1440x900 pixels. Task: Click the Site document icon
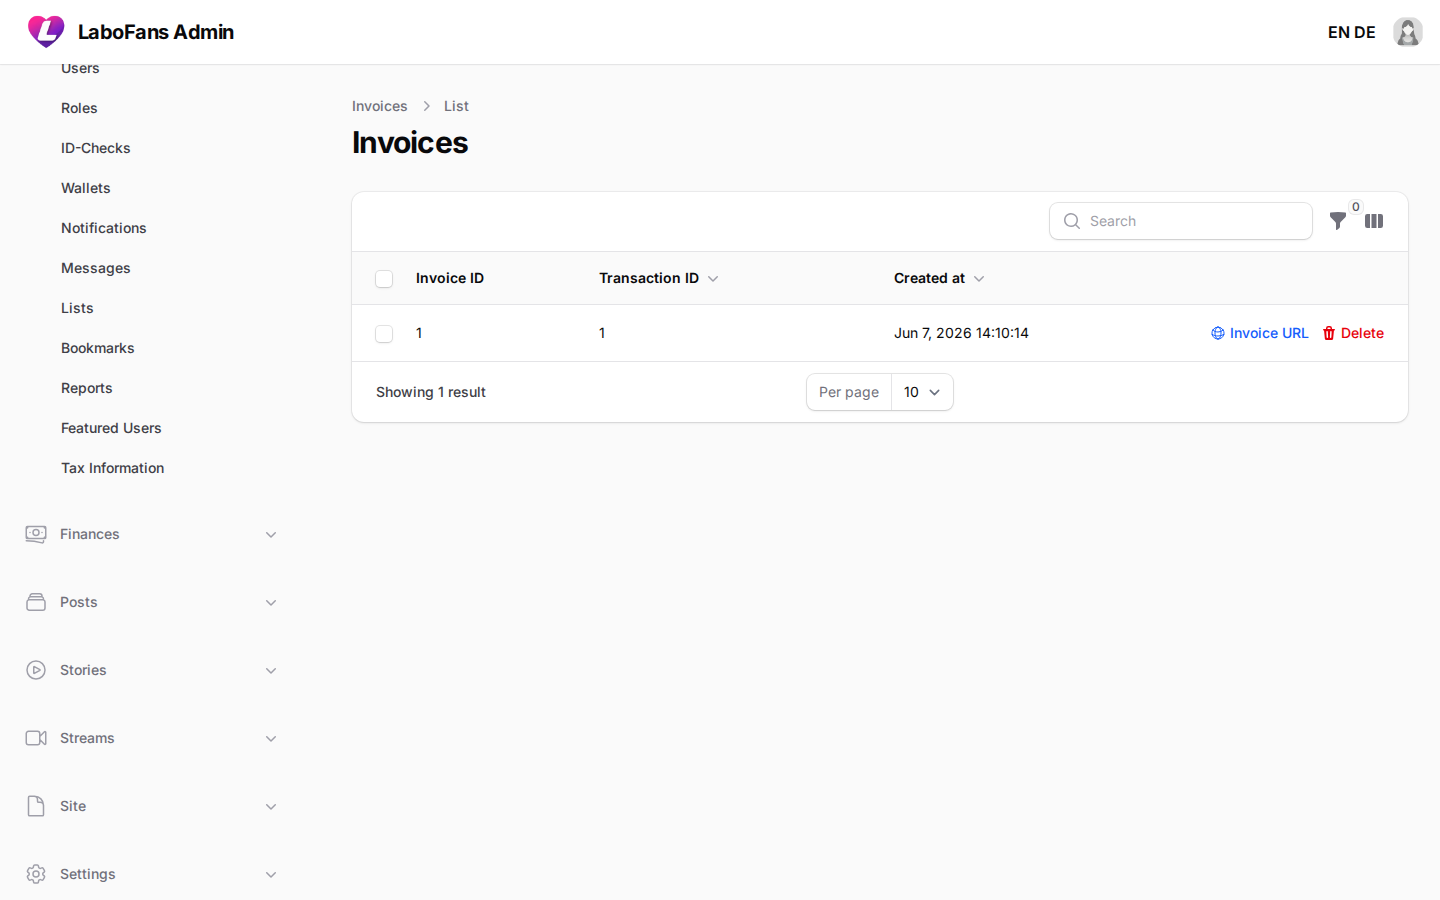pyautogui.click(x=36, y=806)
